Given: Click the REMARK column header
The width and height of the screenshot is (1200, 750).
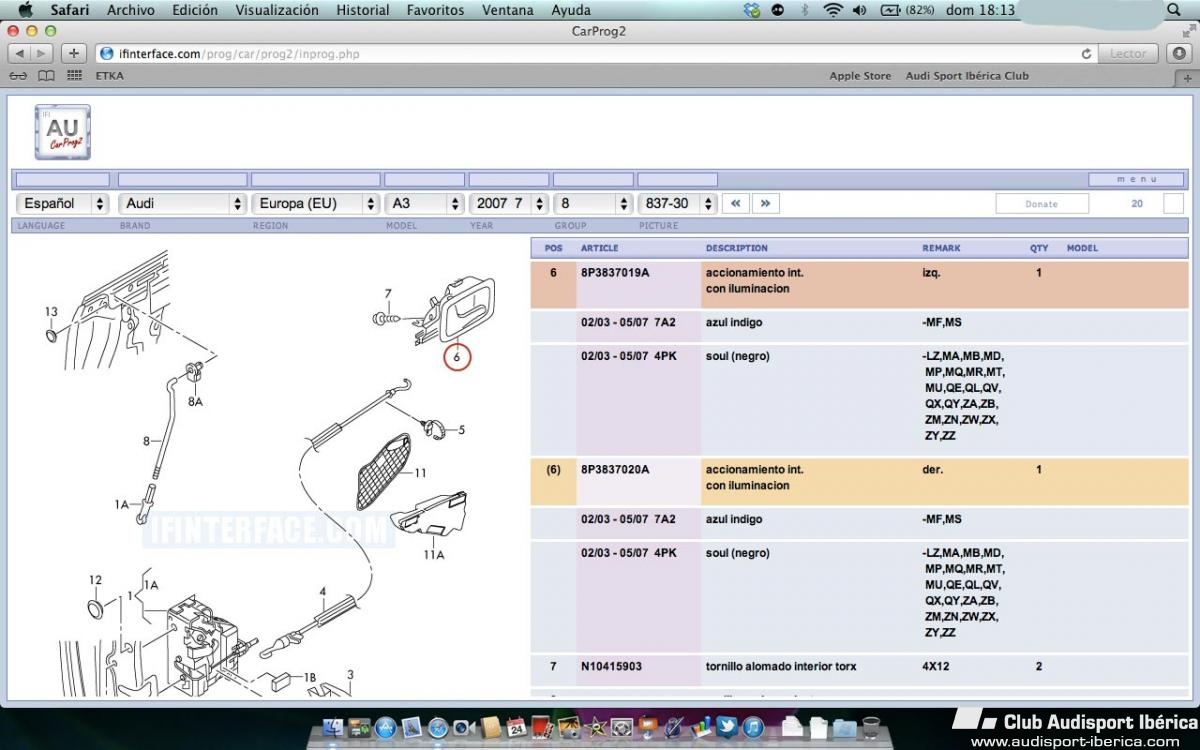Looking at the screenshot, I should [941, 248].
